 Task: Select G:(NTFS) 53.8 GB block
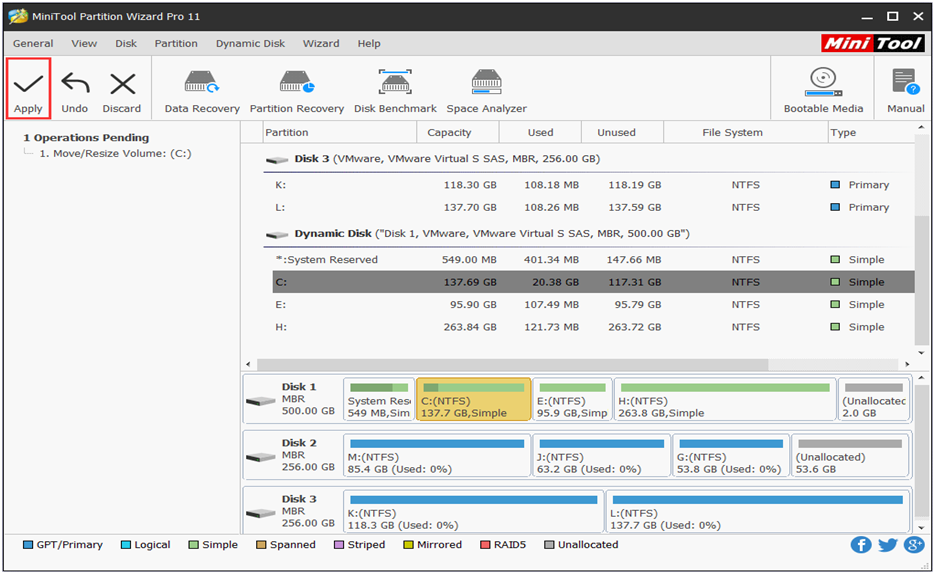[x=731, y=455]
